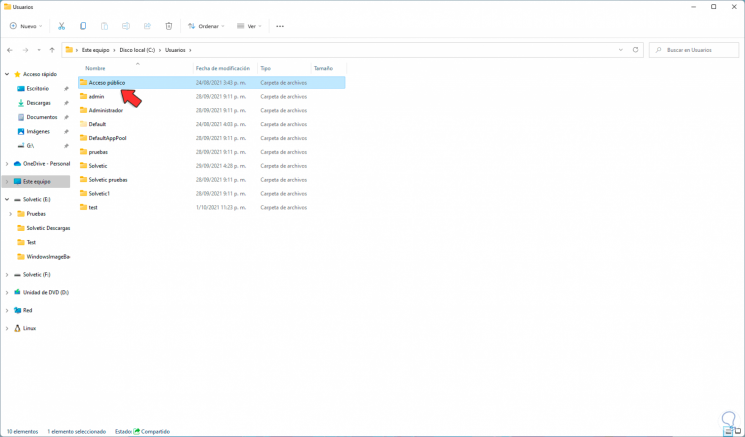Expand the Este equipo tree node

pos(7,181)
